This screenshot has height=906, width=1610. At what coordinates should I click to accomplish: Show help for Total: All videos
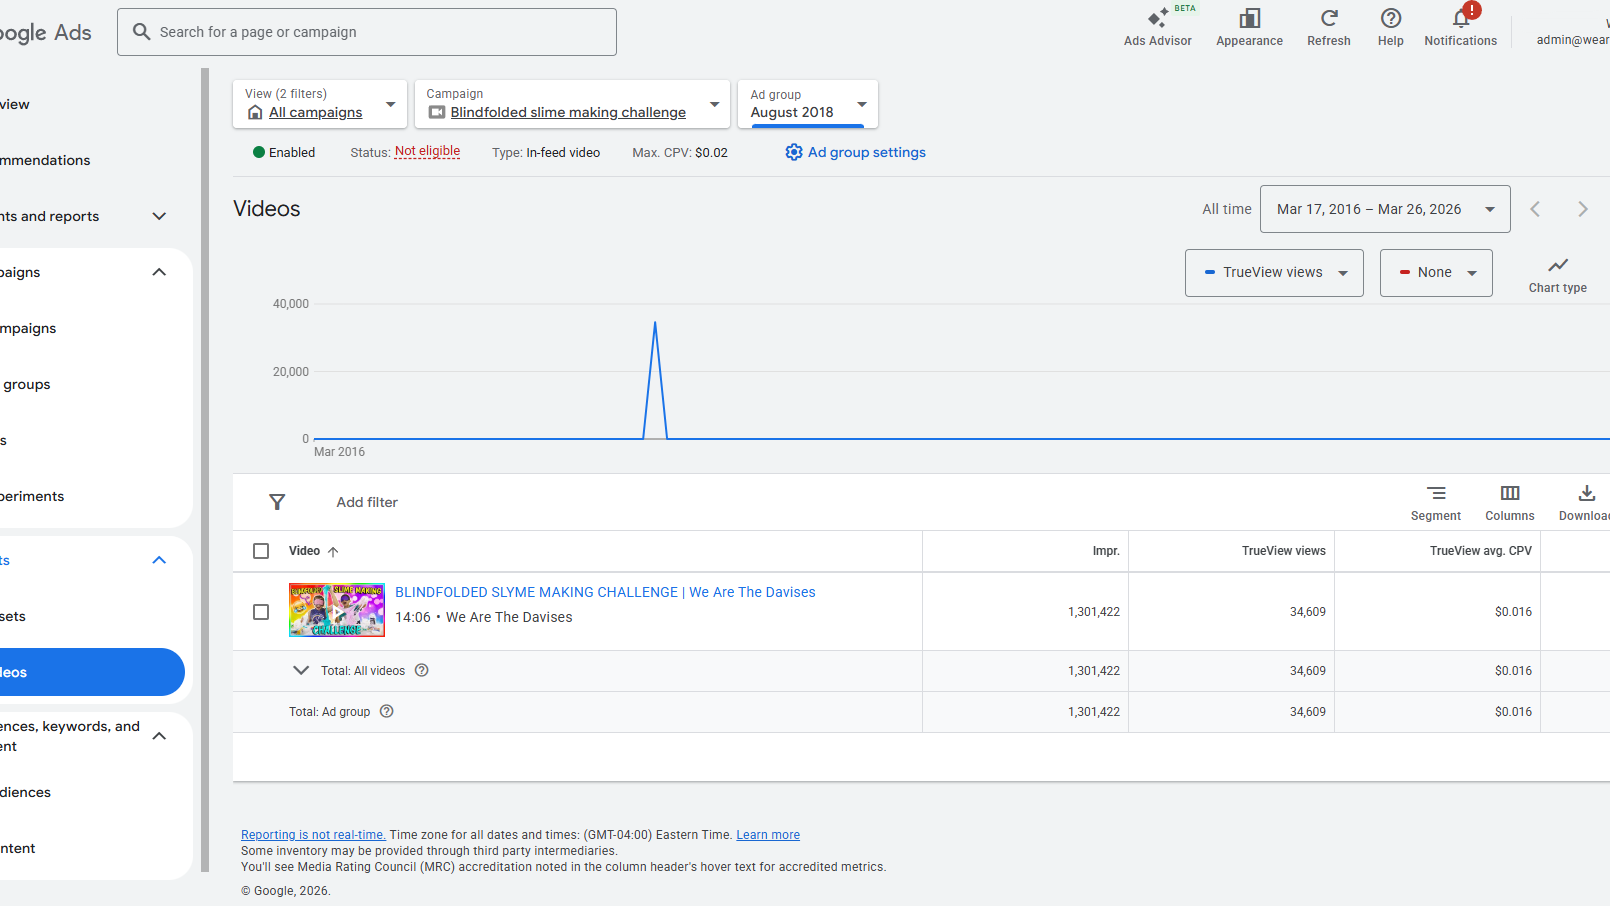422,670
